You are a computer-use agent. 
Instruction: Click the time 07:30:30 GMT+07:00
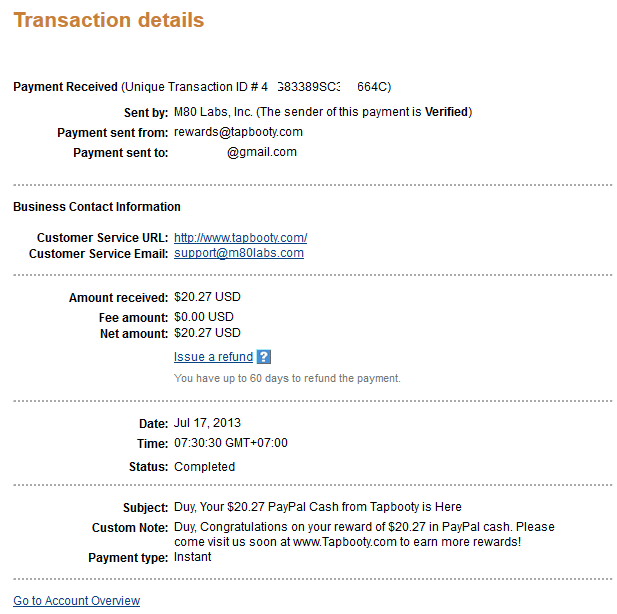[230, 443]
